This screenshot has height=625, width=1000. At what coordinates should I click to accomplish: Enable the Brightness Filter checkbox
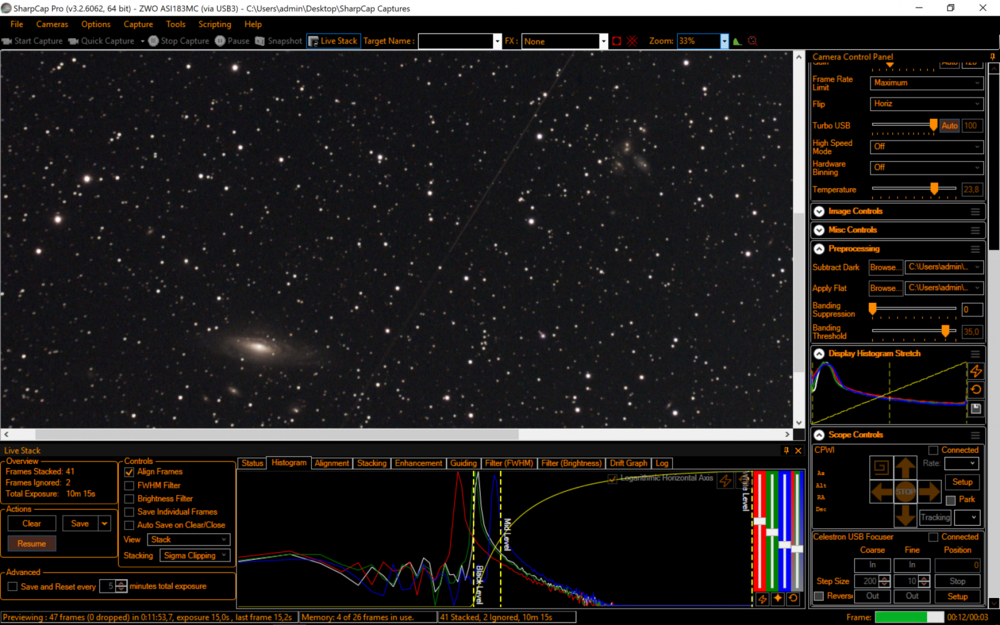pos(129,499)
